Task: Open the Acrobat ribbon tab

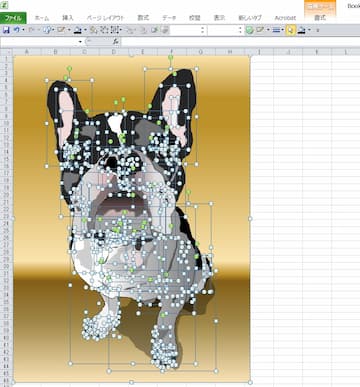Action: (x=285, y=18)
